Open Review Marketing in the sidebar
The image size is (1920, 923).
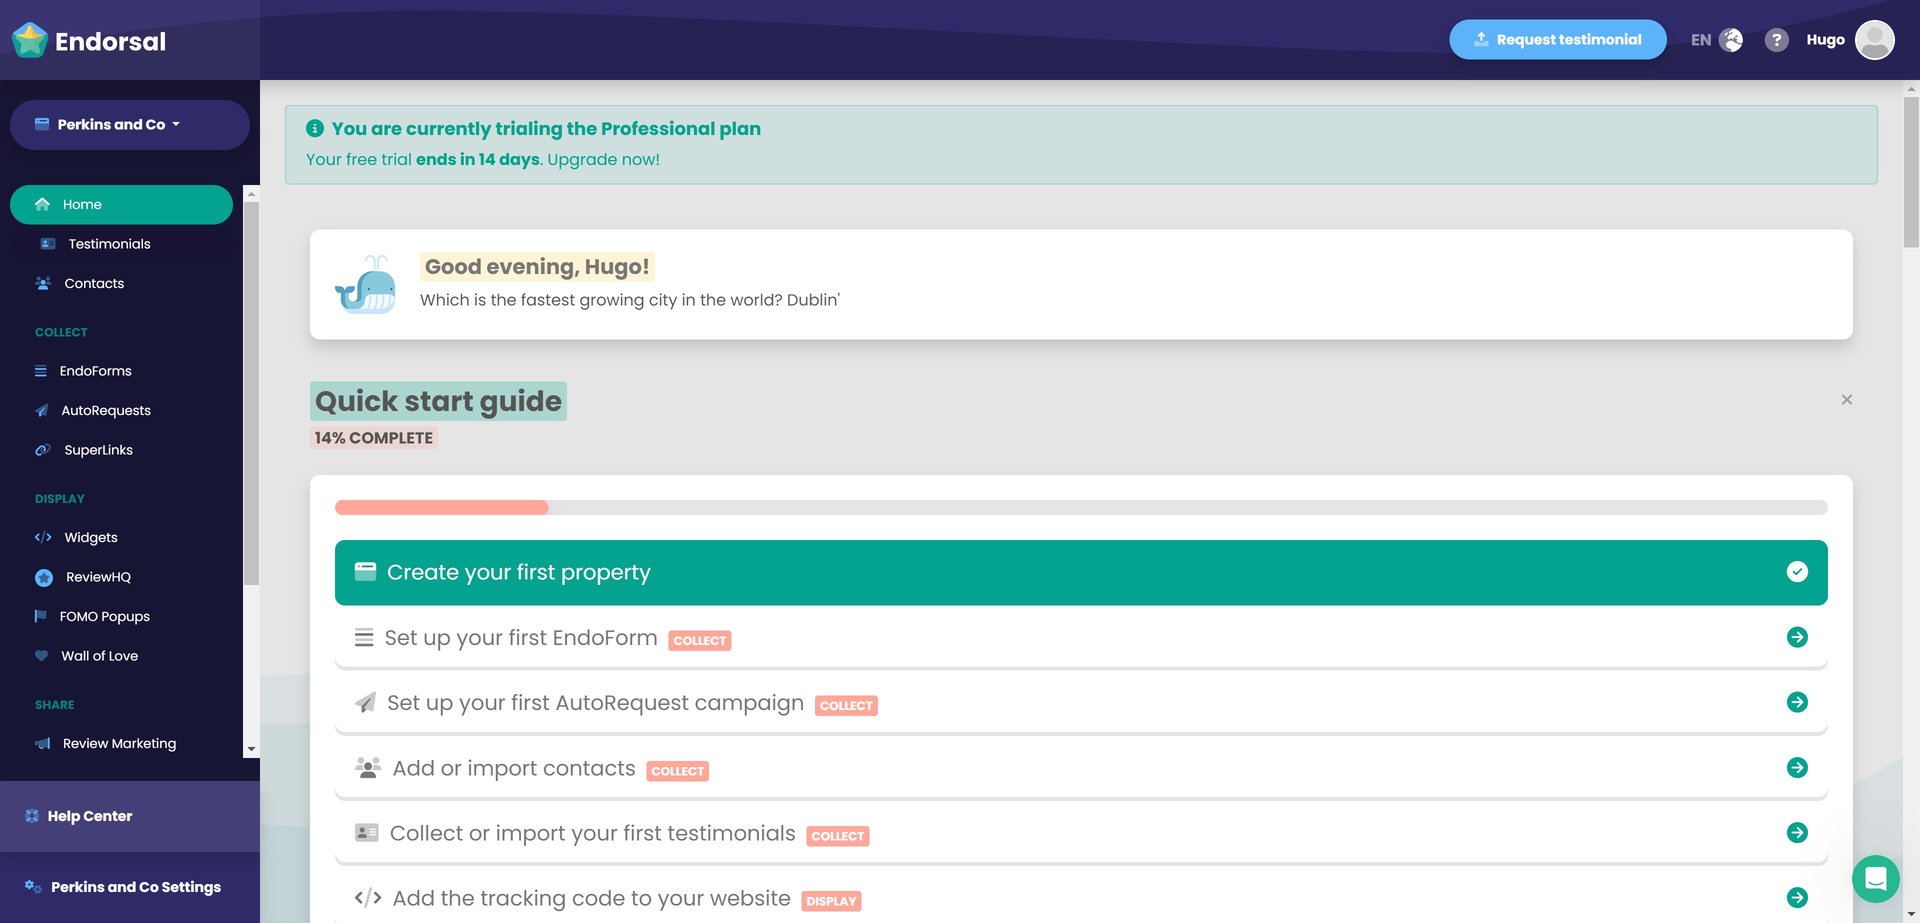coord(121,743)
